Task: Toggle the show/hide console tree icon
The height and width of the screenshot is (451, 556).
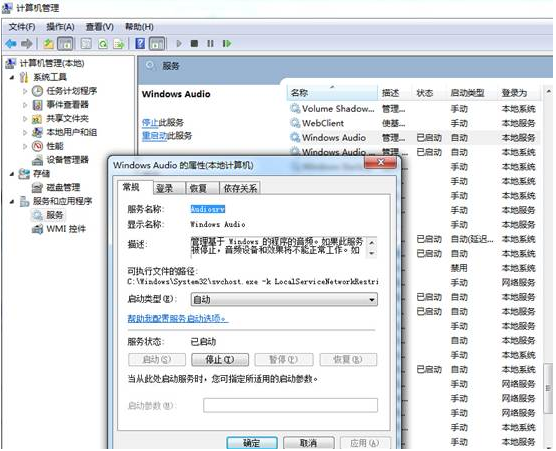Action: pyautogui.click(x=65, y=44)
